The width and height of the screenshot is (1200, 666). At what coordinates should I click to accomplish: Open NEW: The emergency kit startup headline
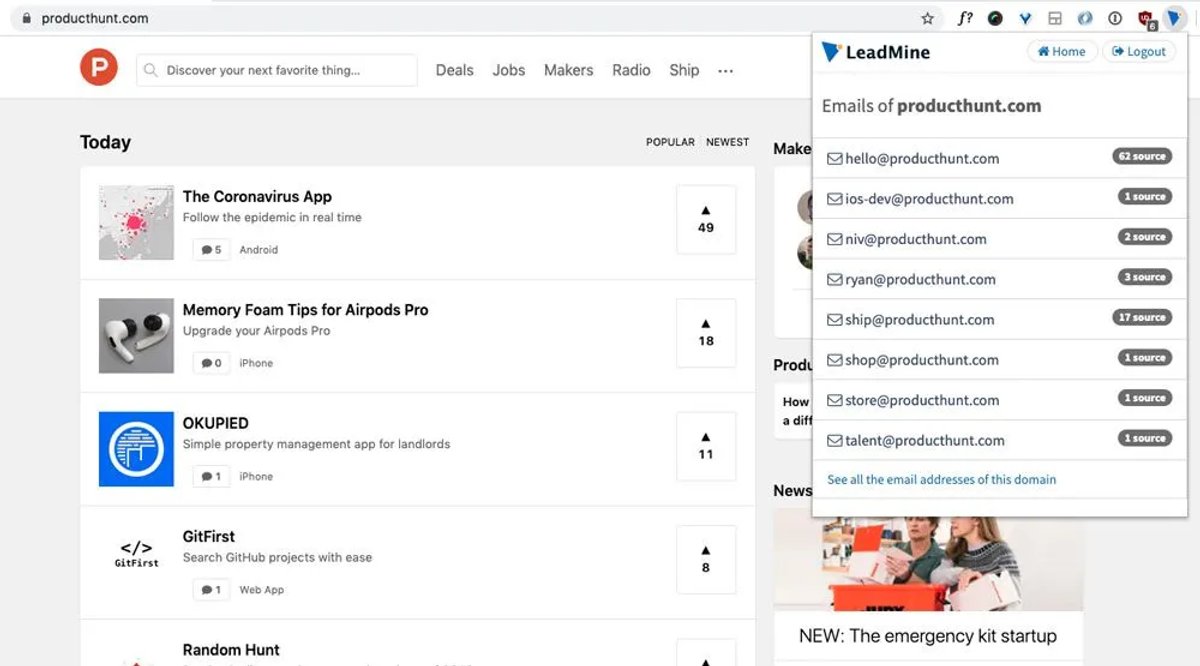tap(928, 636)
